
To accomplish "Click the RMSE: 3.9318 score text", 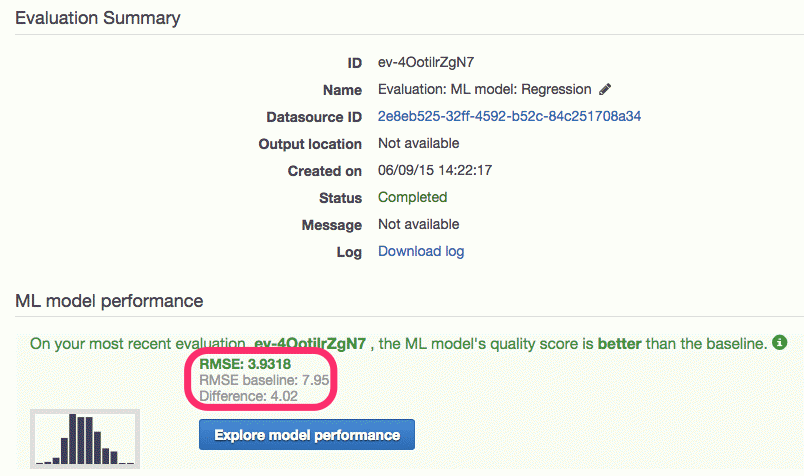I will pos(245,364).
